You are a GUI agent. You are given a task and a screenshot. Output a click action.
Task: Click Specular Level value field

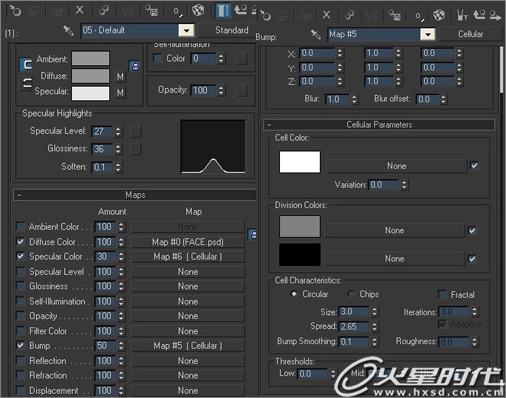103,131
